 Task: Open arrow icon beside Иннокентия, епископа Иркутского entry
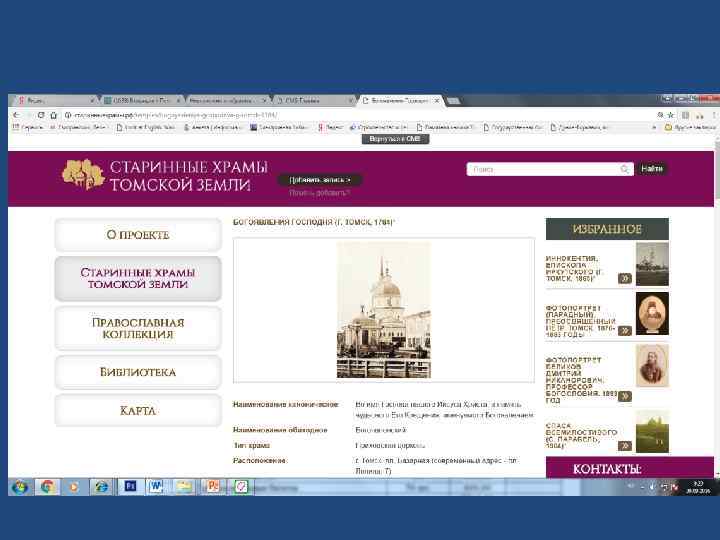click(x=624, y=278)
